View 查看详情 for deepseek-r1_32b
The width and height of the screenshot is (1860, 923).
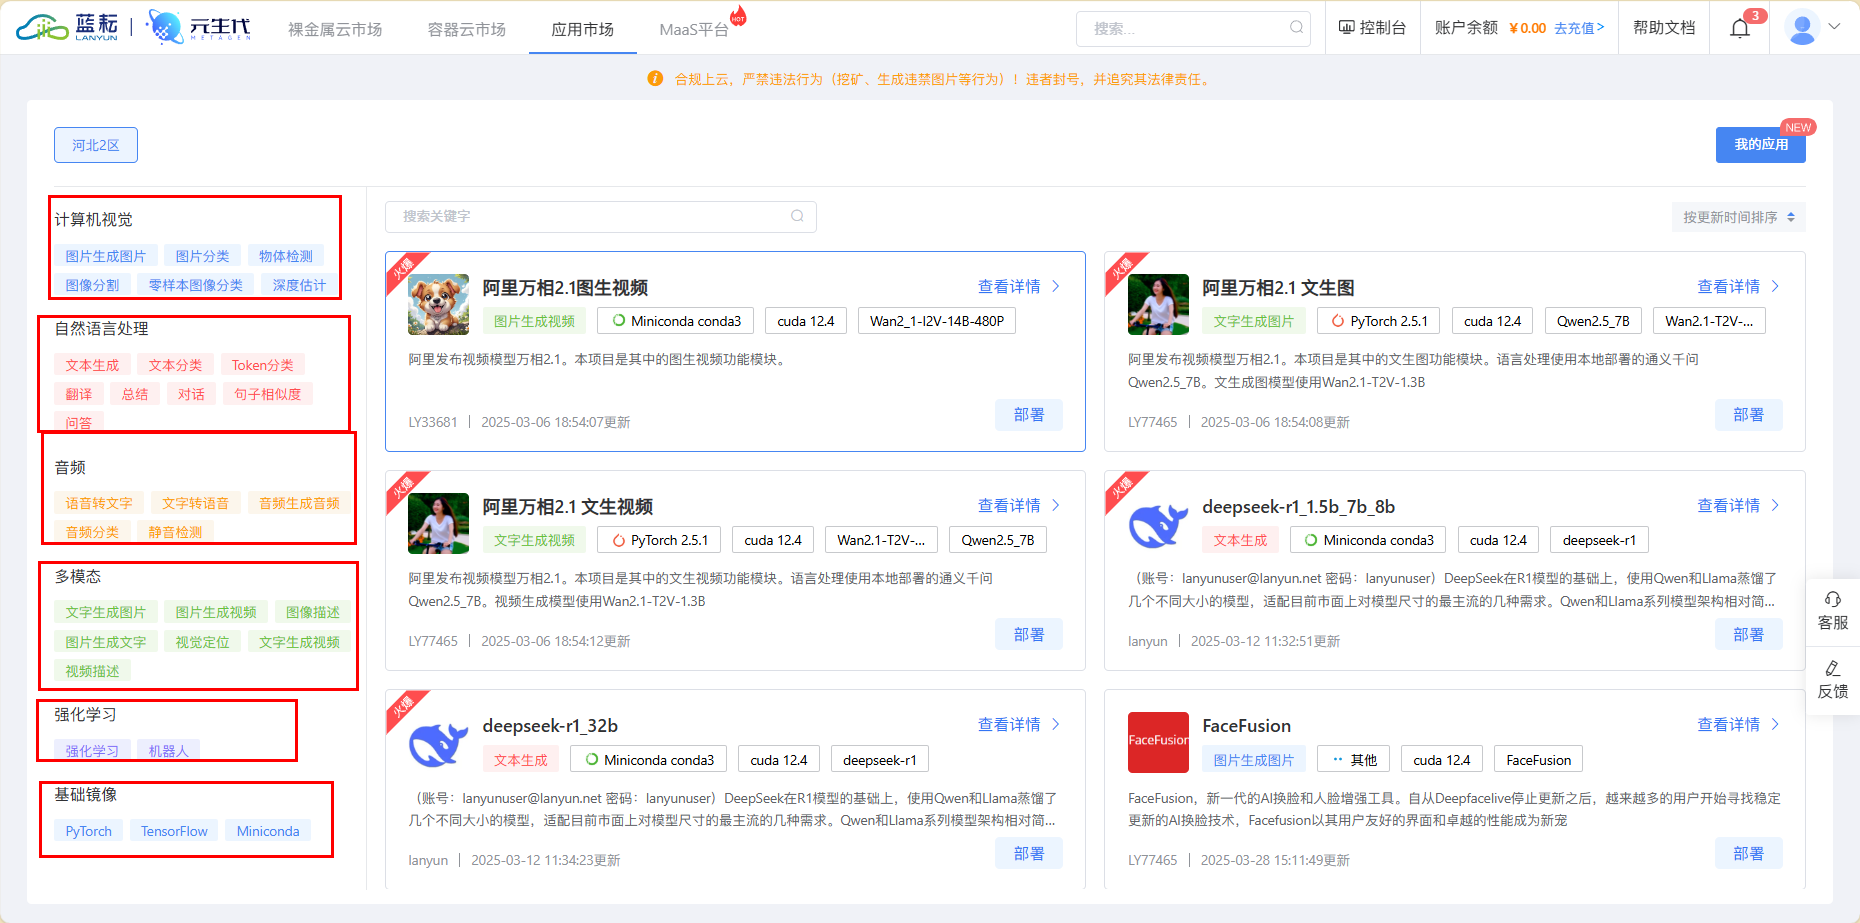coord(1019,725)
